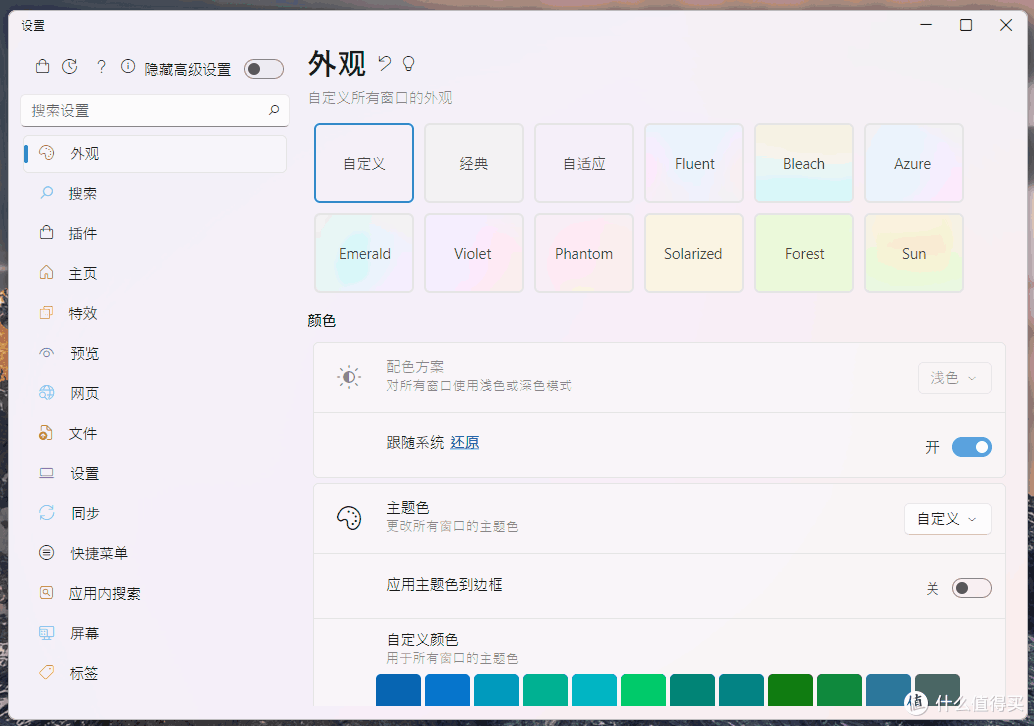Screen dimensions: 1034x726
Task: Pick the dark green custom color swatch
Action: coord(790,690)
